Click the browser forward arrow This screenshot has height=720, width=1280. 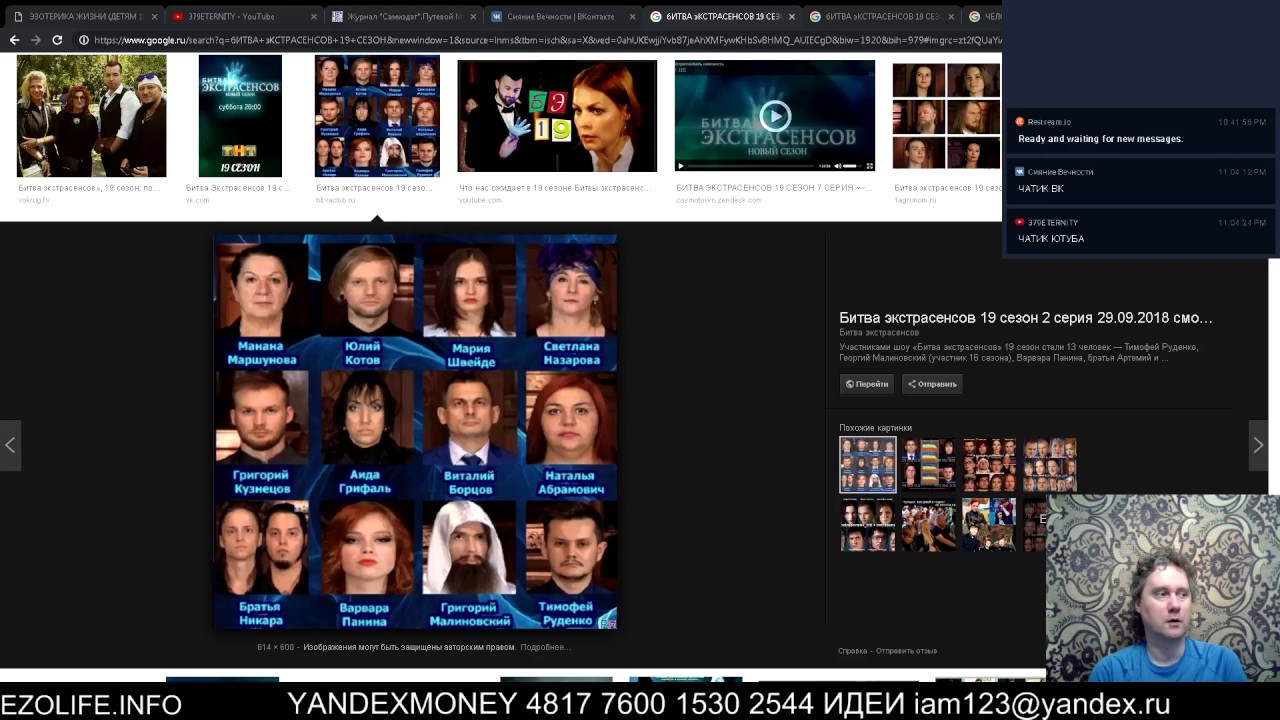point(36,40)
